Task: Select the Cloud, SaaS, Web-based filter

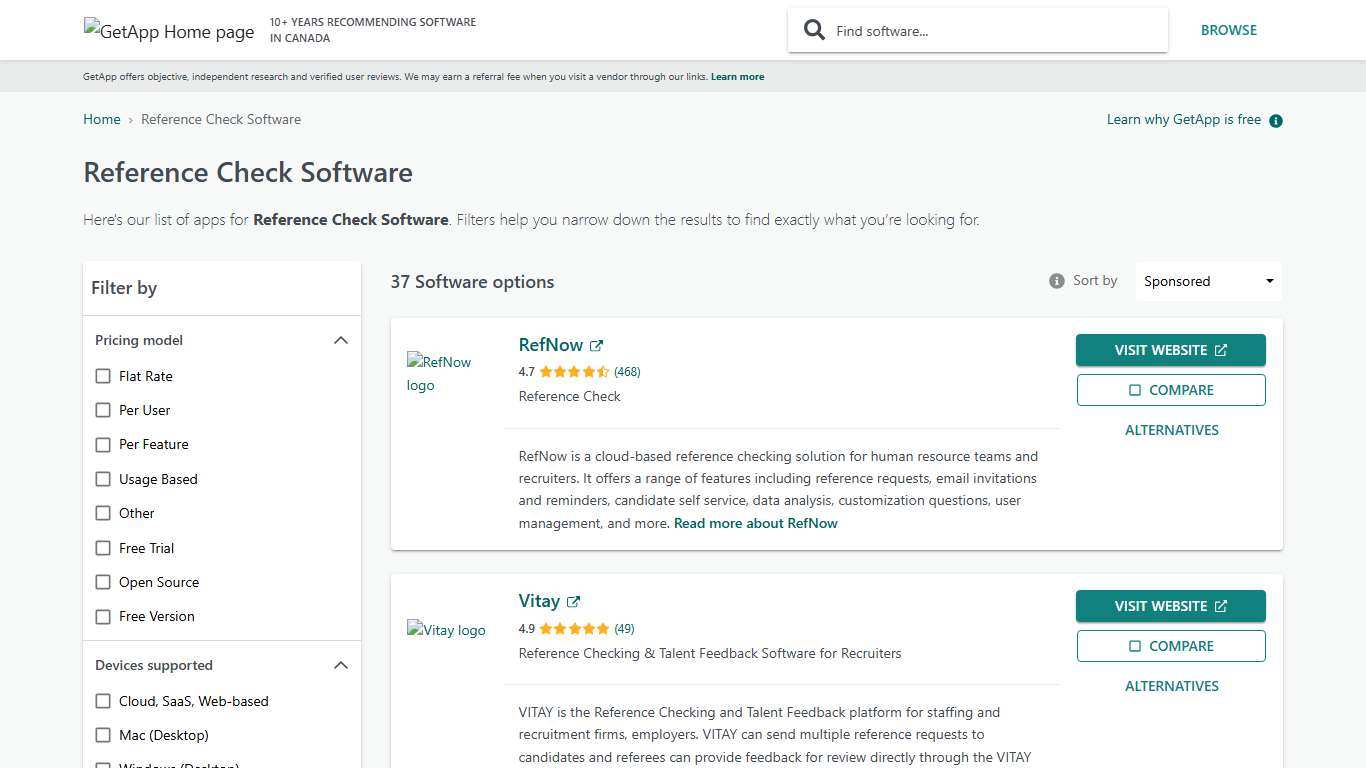Action: coord(103,701)
